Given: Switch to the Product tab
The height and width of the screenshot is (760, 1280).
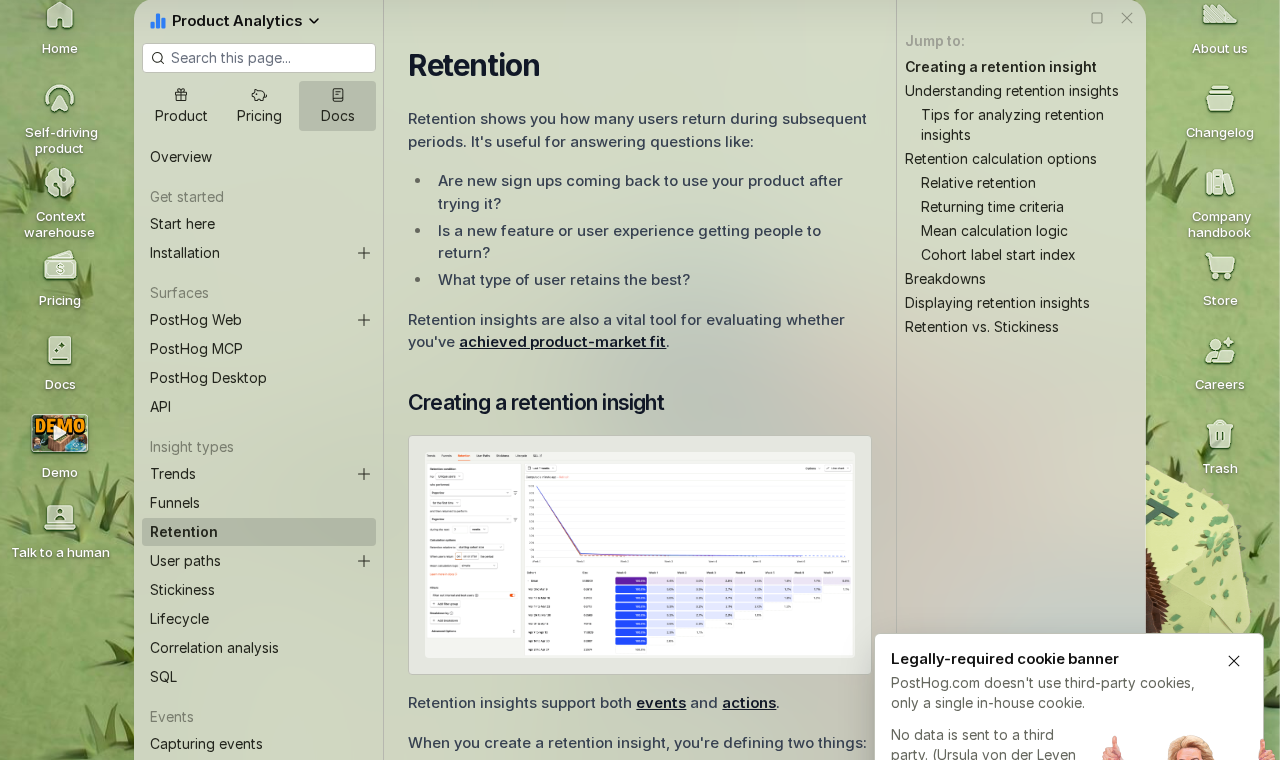Looking at the screenshot, I should coord(181,106).
